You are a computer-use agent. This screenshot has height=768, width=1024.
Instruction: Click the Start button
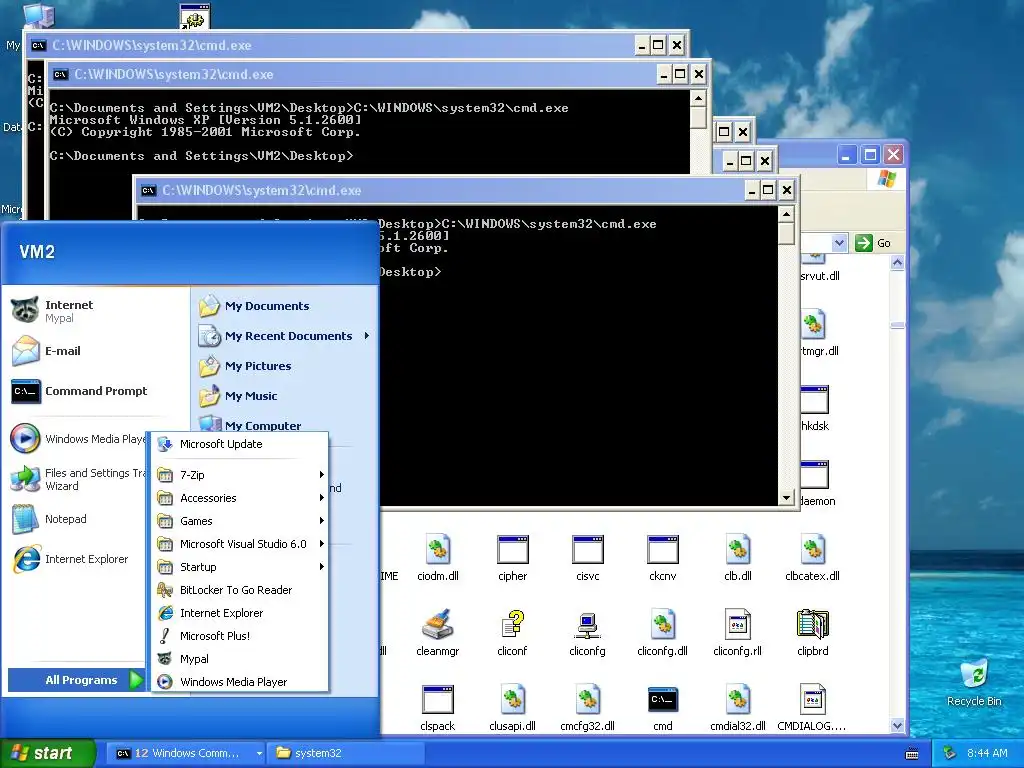point(47,753)
